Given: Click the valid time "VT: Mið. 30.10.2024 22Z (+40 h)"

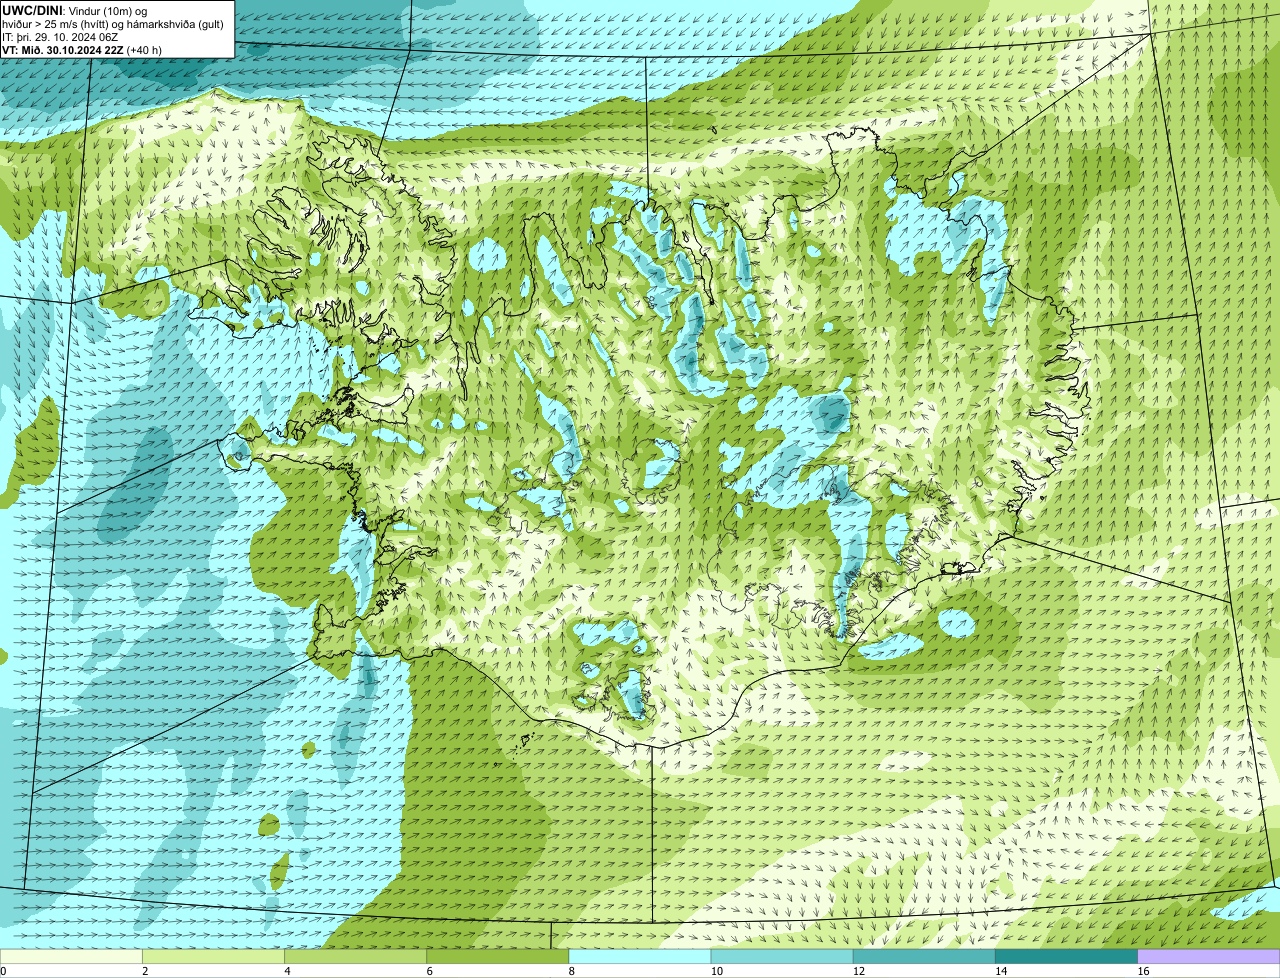Looking at the screenshot, I should click(82, 50).
